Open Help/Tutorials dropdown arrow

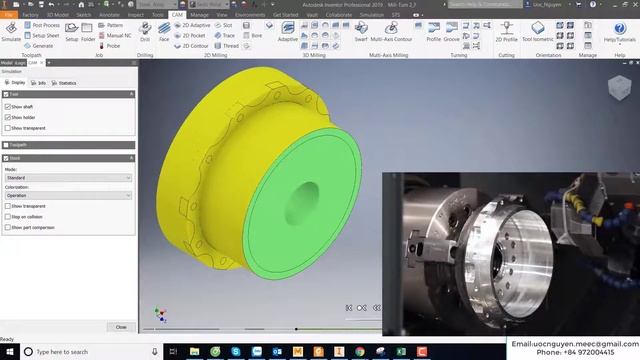point(620,44)
